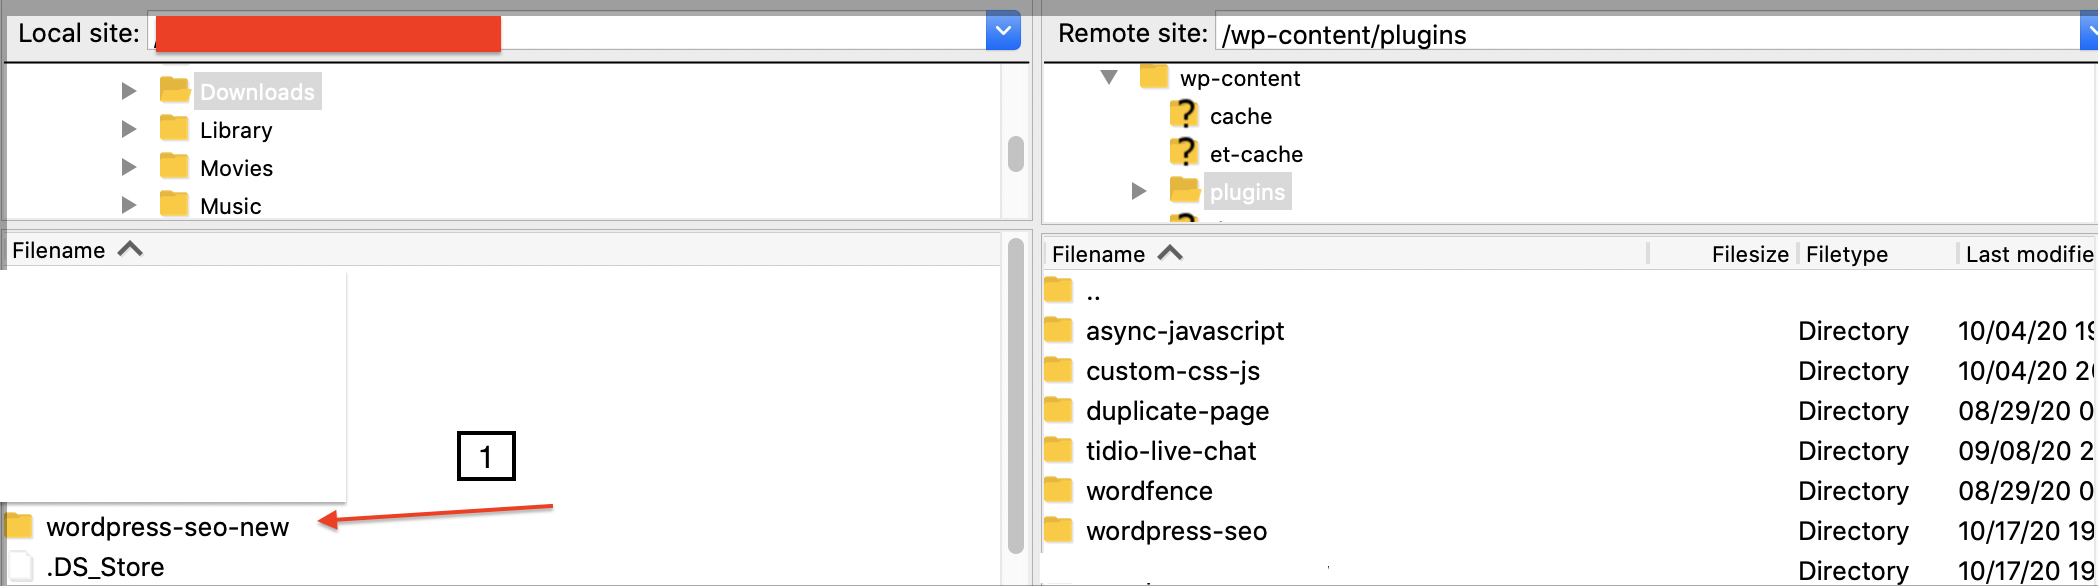2098x586 pixels.
Task: Click the et-cache unknown-folder question icon
Action: pos(1185,152)
